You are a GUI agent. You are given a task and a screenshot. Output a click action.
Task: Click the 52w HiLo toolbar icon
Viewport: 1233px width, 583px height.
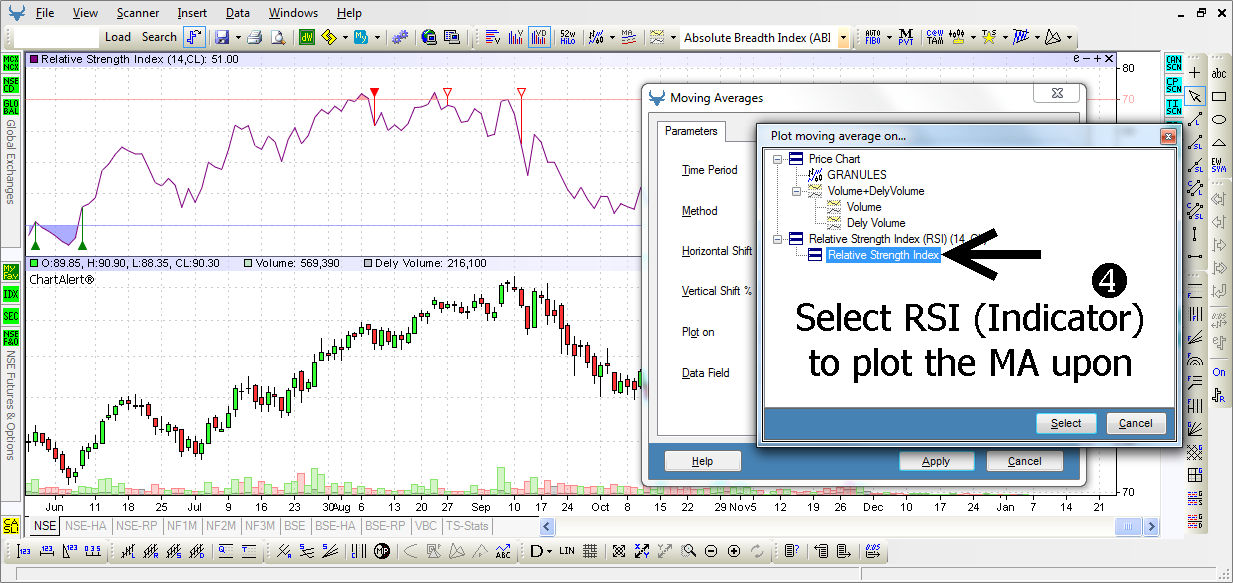[567, 37]
